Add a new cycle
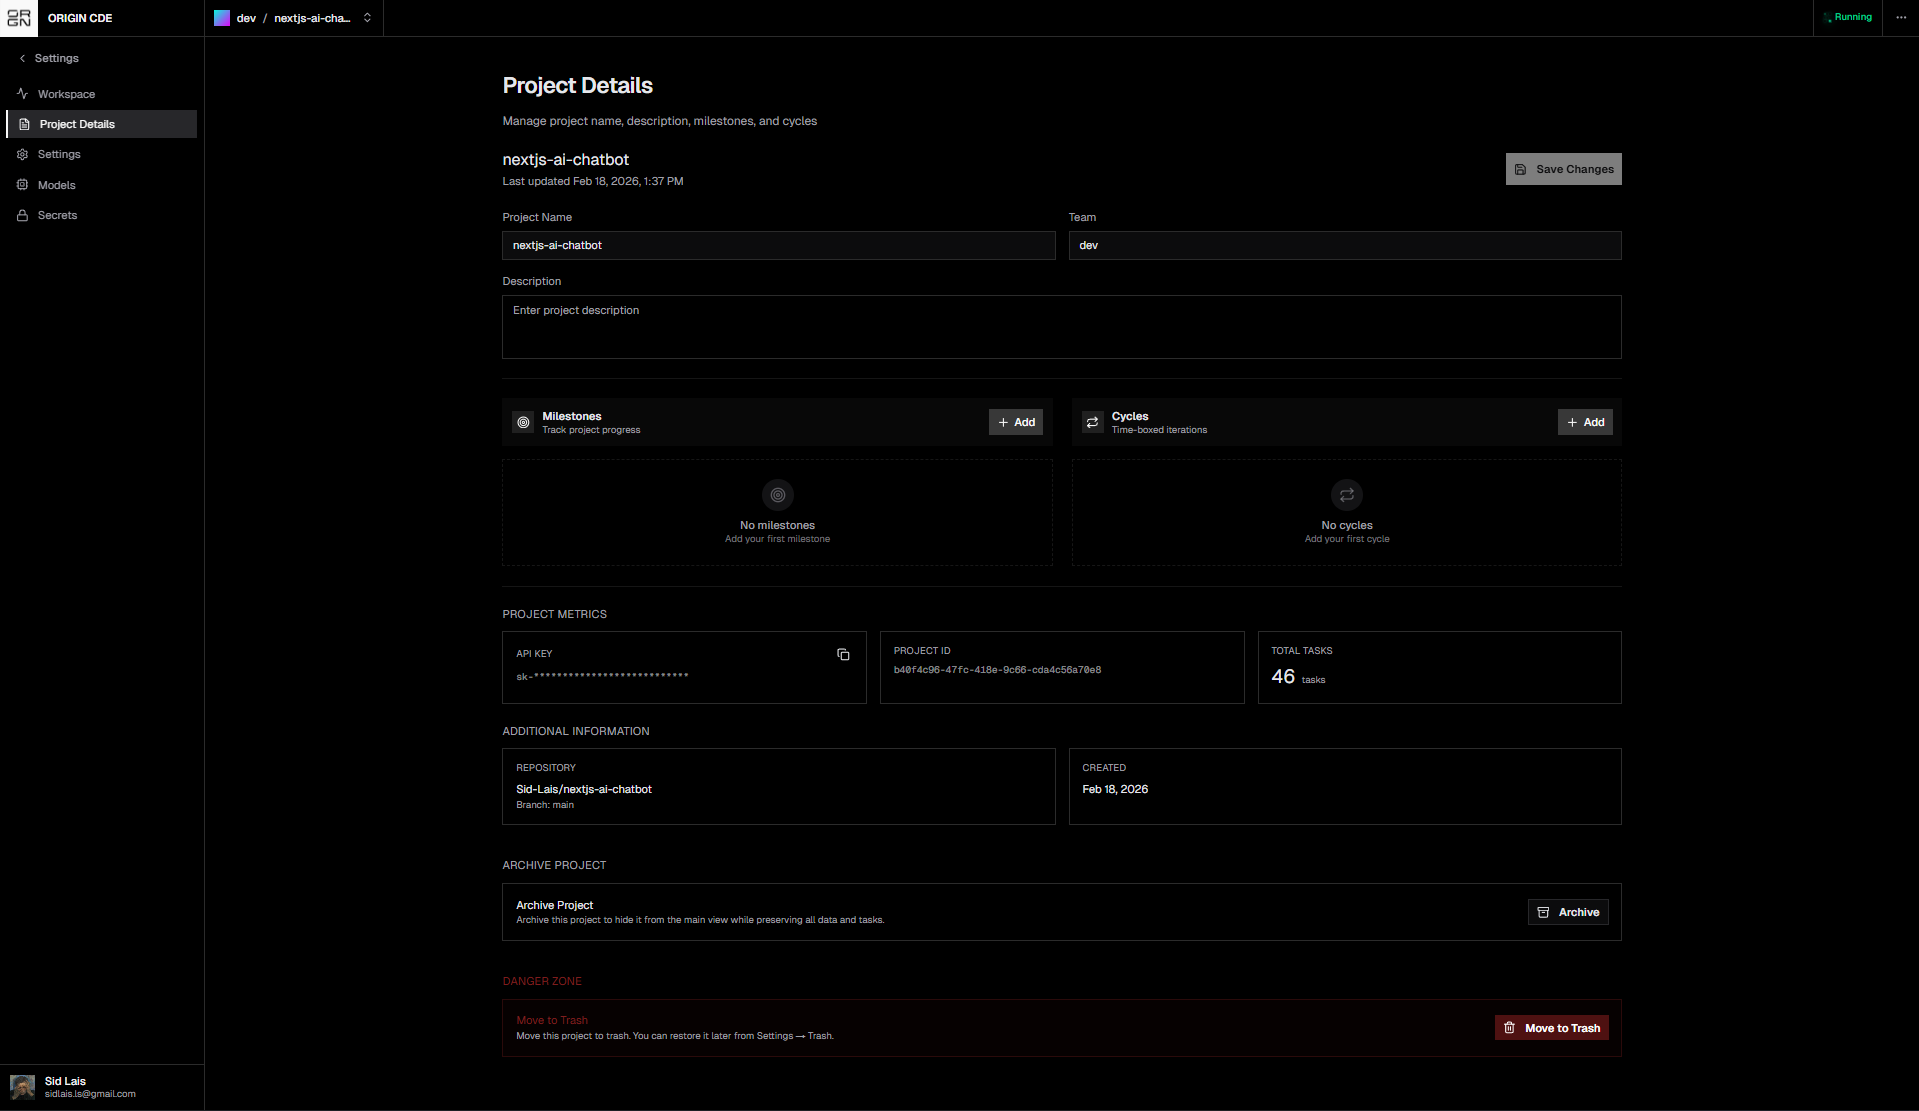1919x1111 pixels. point(1584,422)
